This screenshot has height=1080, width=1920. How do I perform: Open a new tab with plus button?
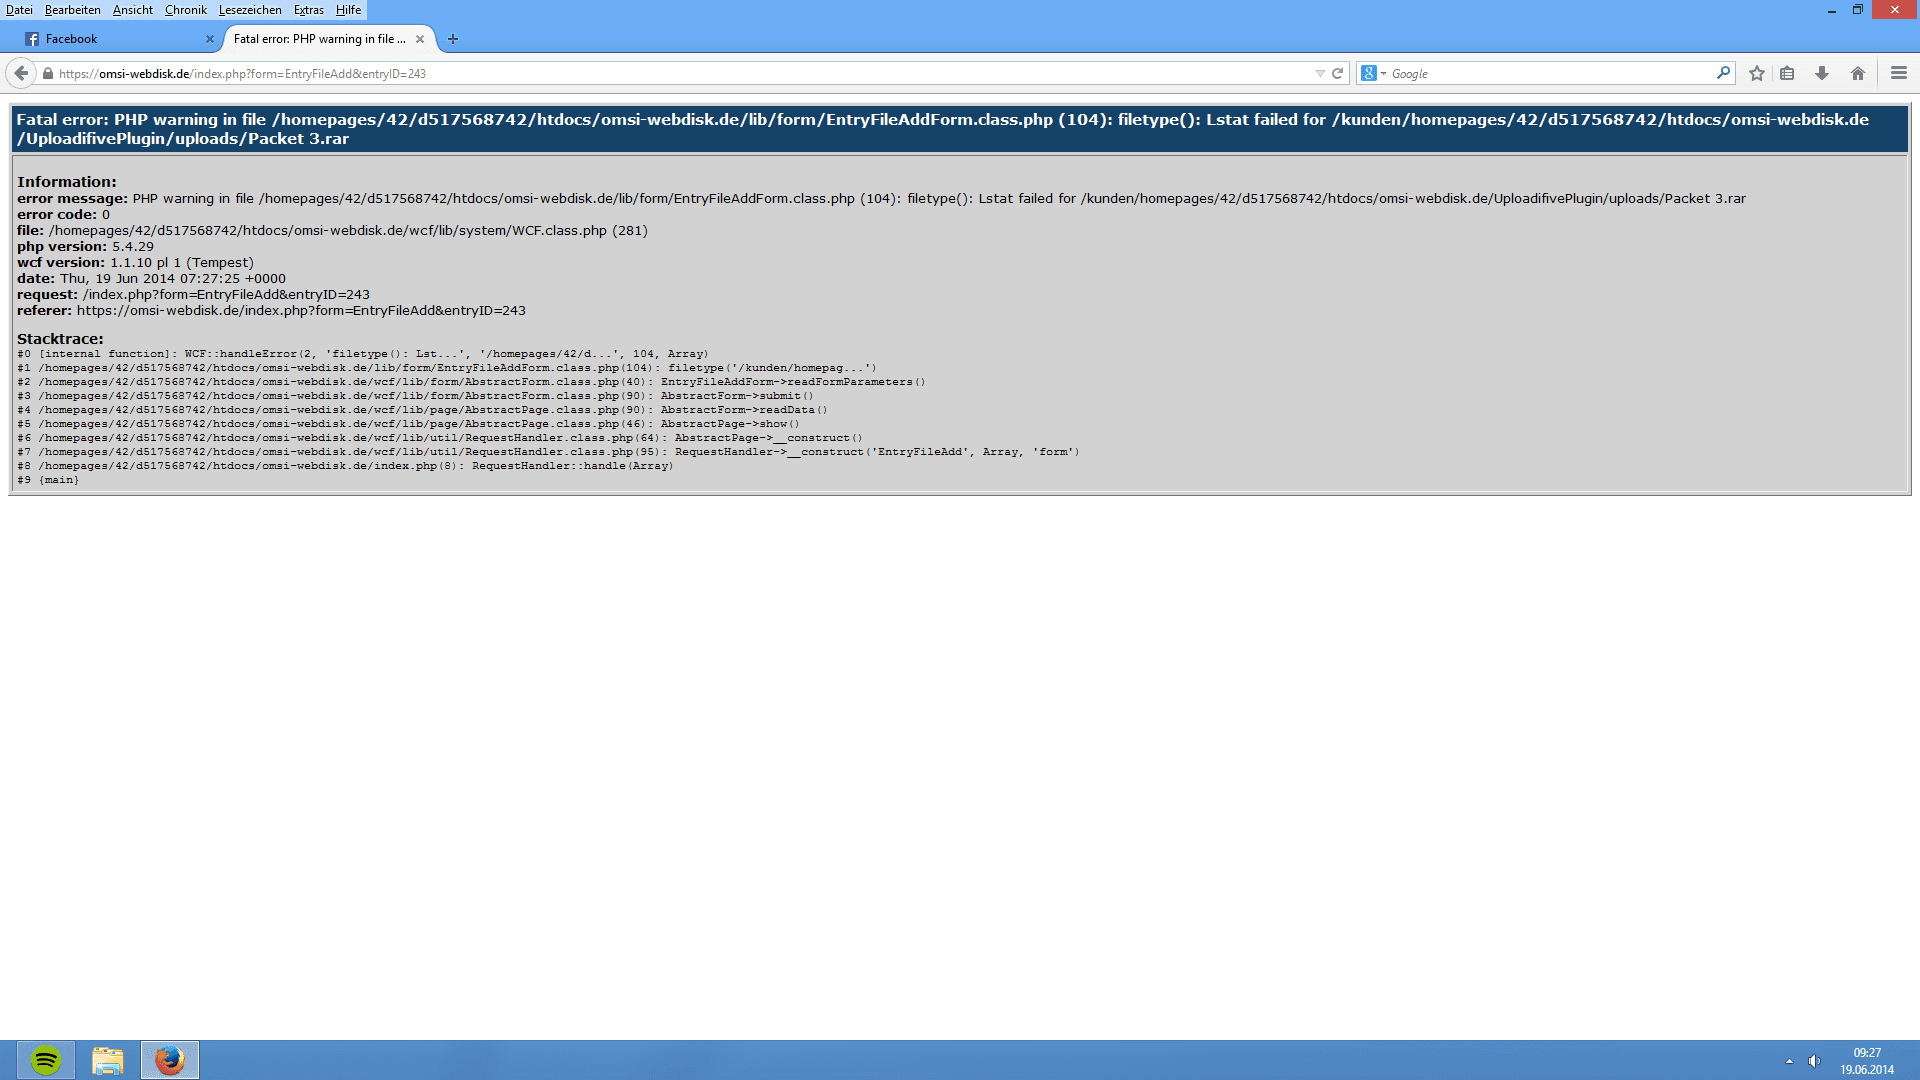(453, 39)
